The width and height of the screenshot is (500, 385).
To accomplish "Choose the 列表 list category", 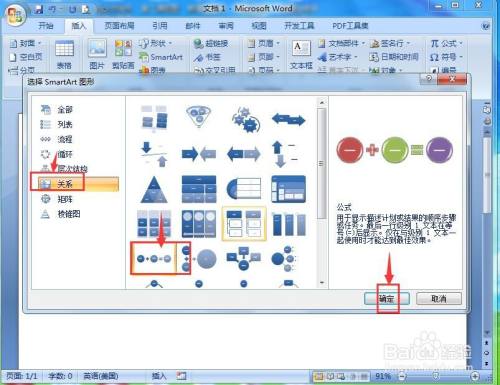I will coord(65,124).
